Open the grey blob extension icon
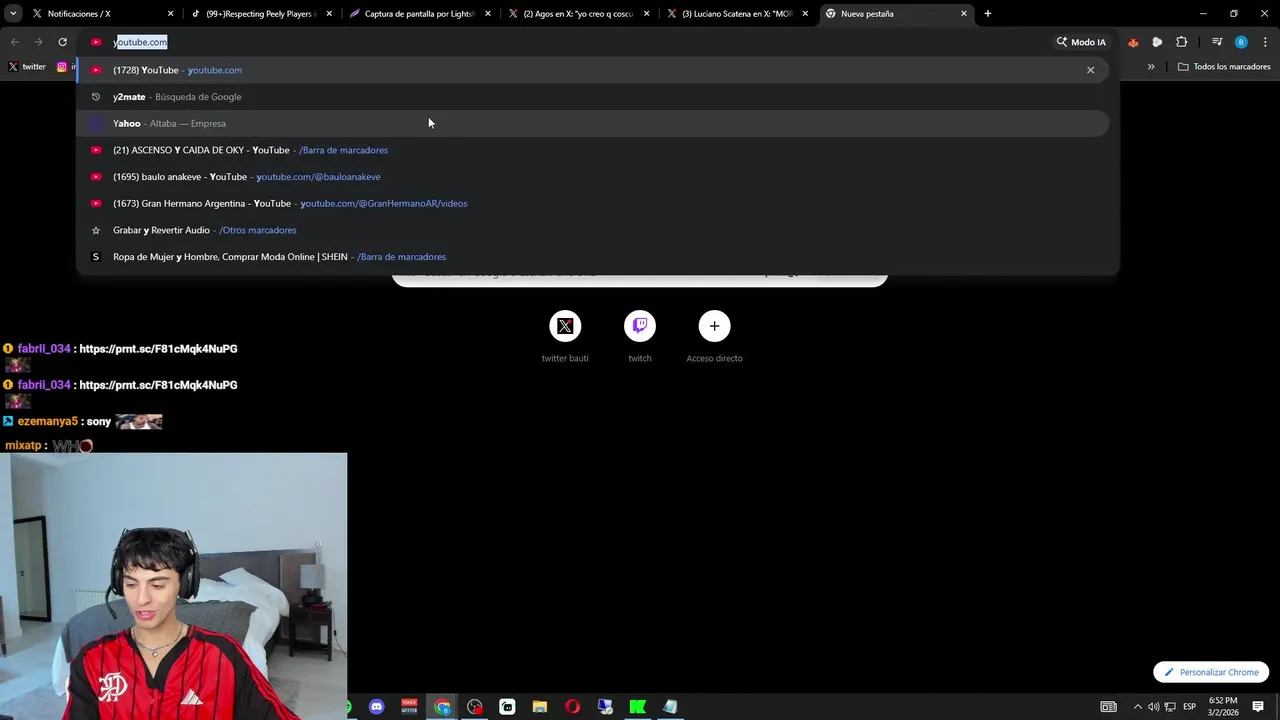The image size is (1280, 720). 1157,42
